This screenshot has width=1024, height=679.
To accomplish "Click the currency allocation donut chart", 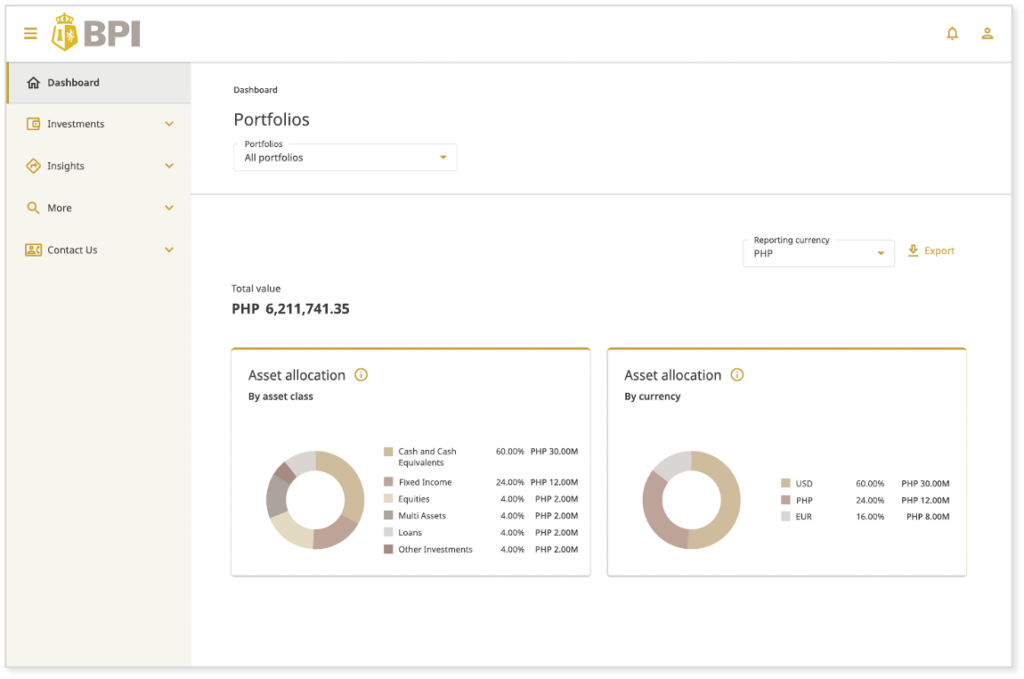I will coord(690,499).
